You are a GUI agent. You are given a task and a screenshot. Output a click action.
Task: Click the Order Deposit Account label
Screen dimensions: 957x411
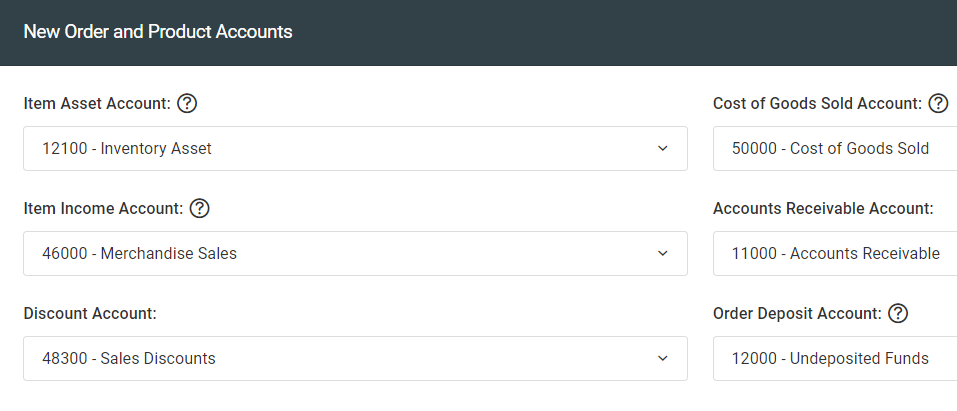tap(797, 314)
